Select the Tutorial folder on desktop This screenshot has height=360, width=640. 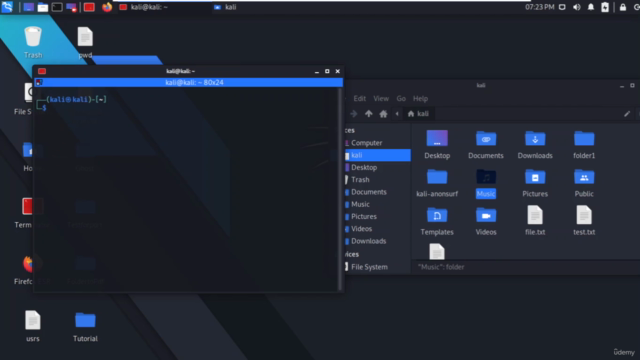pyautogui.click(x=85, y=326)
